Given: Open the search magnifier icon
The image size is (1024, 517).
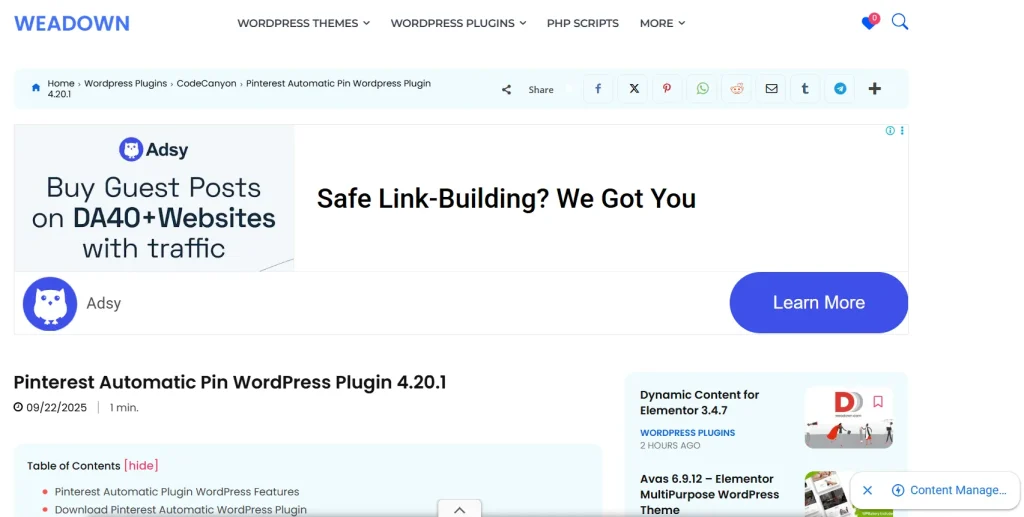Looking at the screenshot, I should tap(899, 22).
